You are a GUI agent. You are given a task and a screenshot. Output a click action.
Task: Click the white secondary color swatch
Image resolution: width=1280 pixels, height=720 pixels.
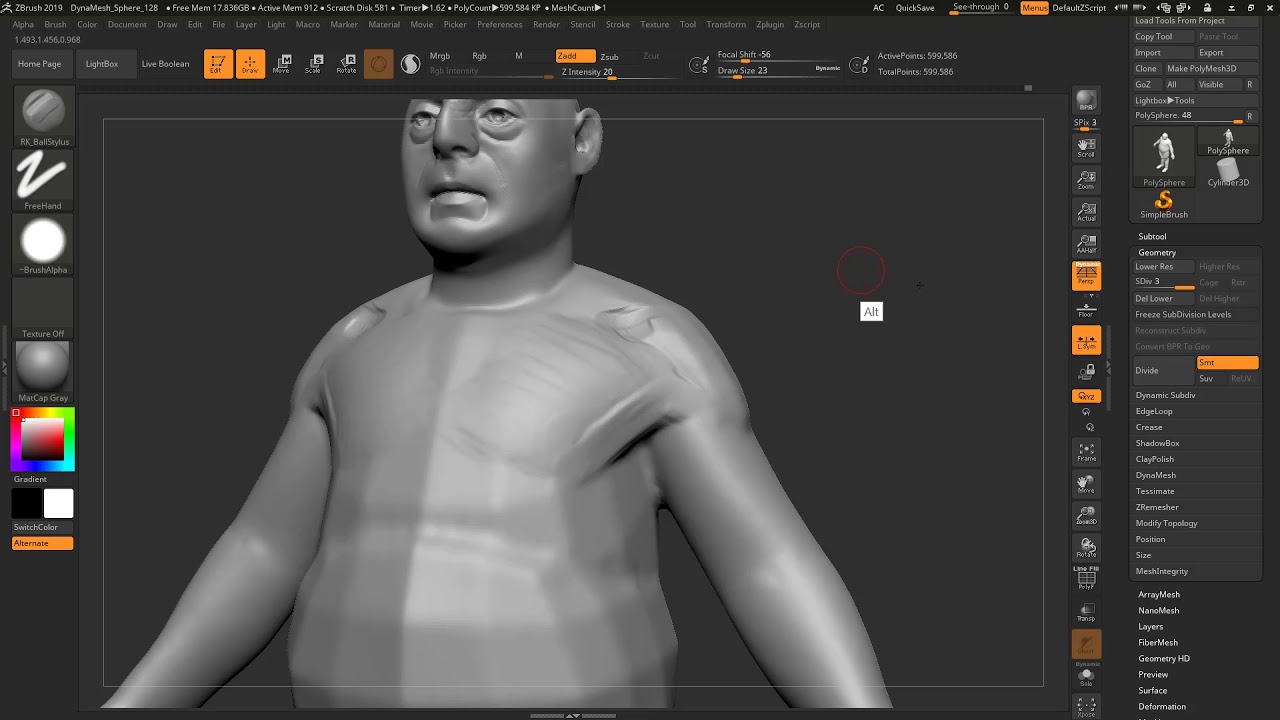(58, 504)
